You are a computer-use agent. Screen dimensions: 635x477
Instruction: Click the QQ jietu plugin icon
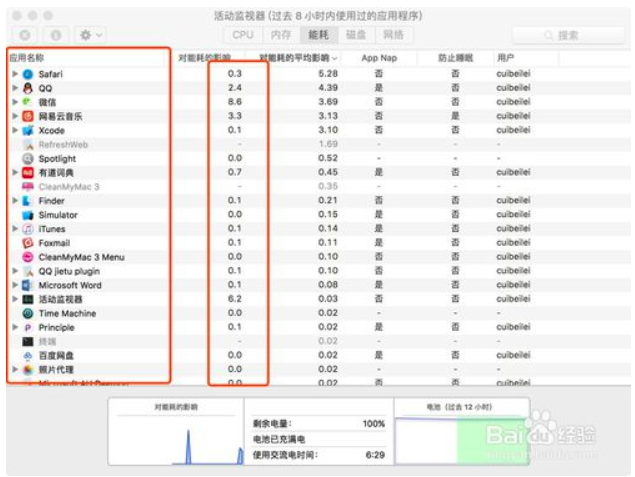[x=28, y=271]
